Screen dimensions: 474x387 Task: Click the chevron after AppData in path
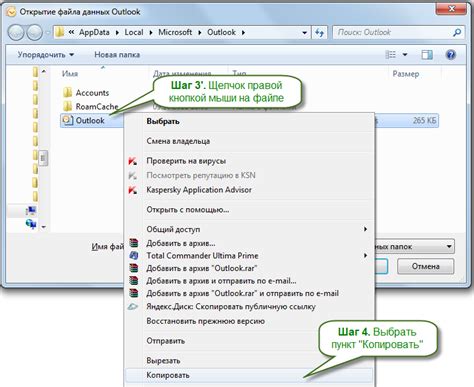pyautogui.click(x=117, y=33)
